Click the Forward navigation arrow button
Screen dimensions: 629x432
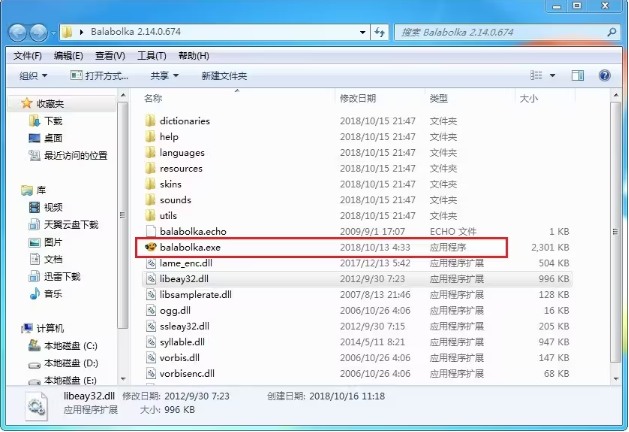39,32
